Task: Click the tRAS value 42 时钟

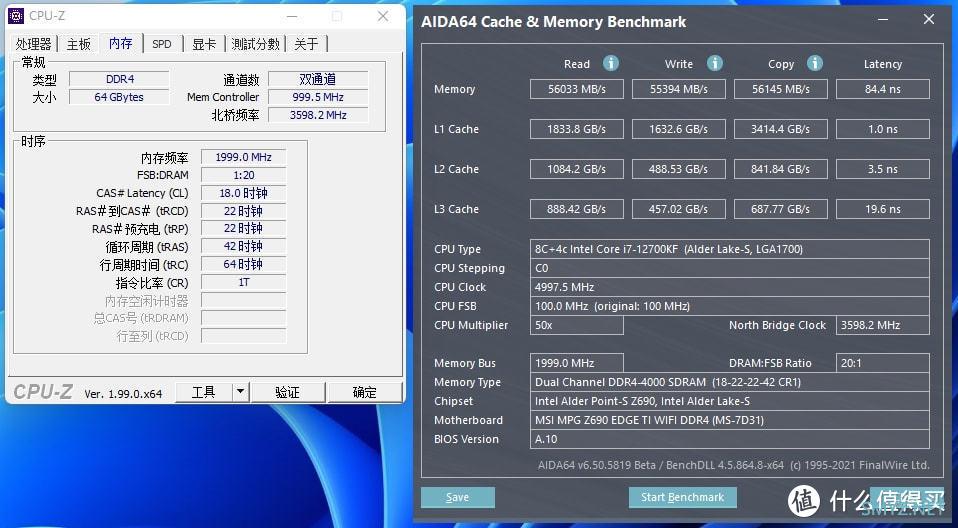Action: 243,246
